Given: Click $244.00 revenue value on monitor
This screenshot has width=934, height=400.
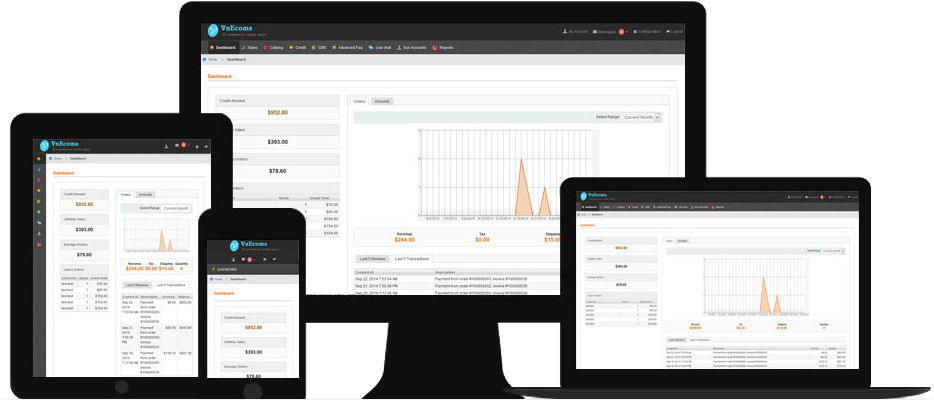Looking at the screenshot, I should pyautogui.click(x=404, y=239).
